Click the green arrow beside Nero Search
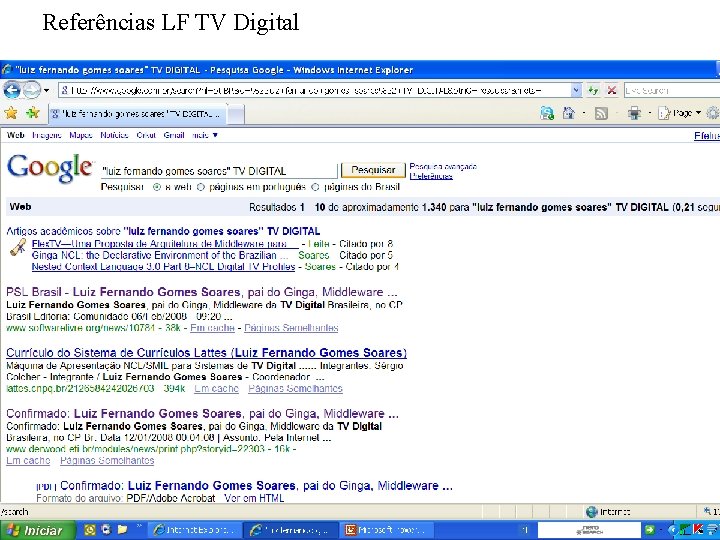 pos(649,530)
